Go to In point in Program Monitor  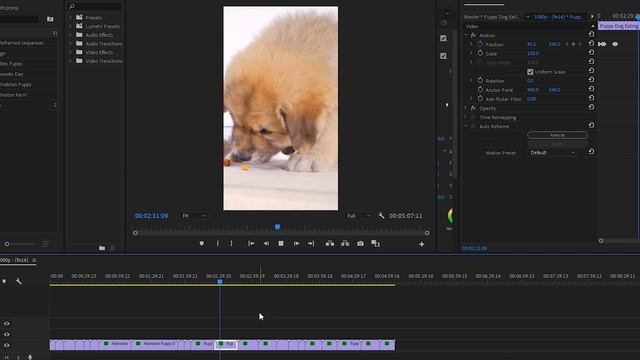[x=251, y=243]
